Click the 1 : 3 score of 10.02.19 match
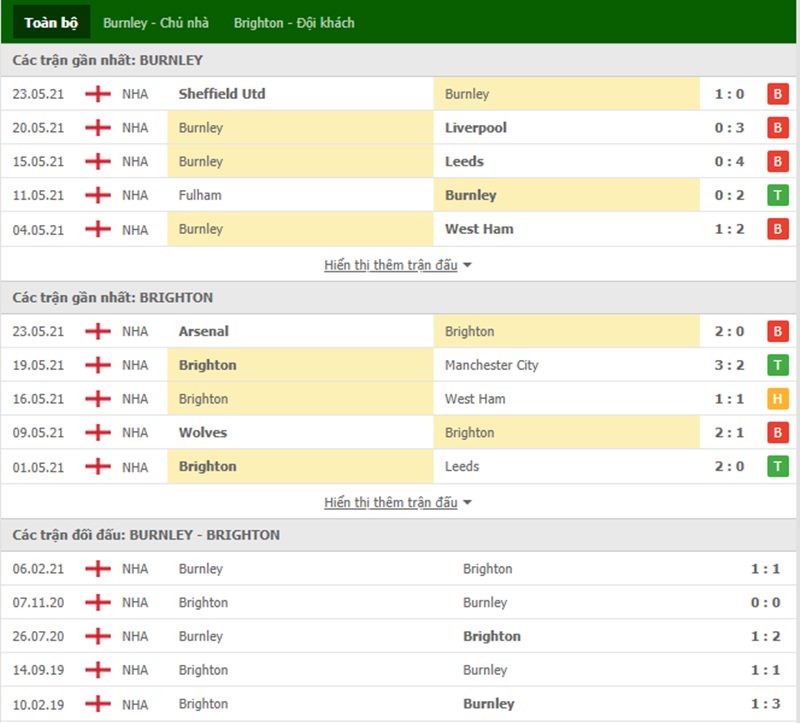The width and height of the screenshot is (800, 723). pos(765,704)
